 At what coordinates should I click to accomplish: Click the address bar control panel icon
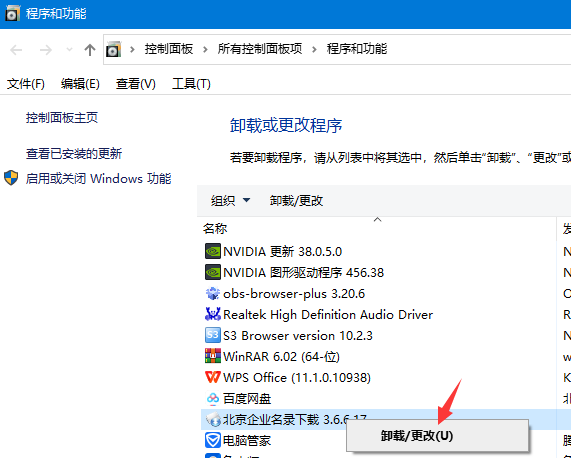tap(113, 50)
